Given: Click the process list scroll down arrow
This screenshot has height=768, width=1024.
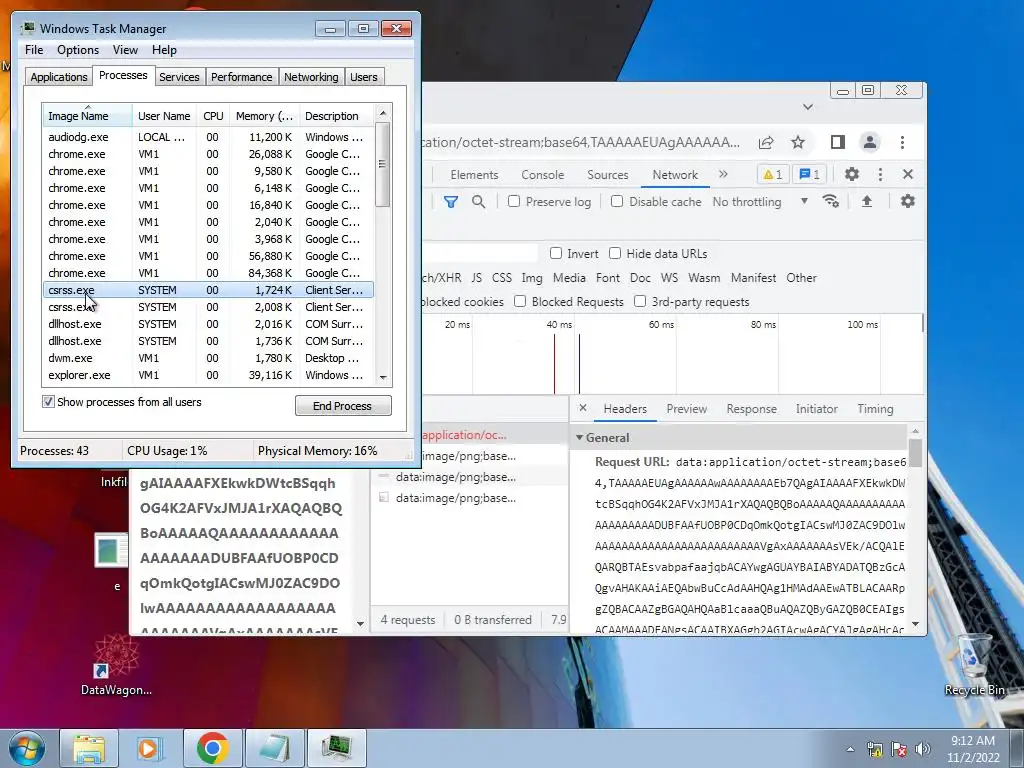Looking at the screenshot, I should [383, 377].
